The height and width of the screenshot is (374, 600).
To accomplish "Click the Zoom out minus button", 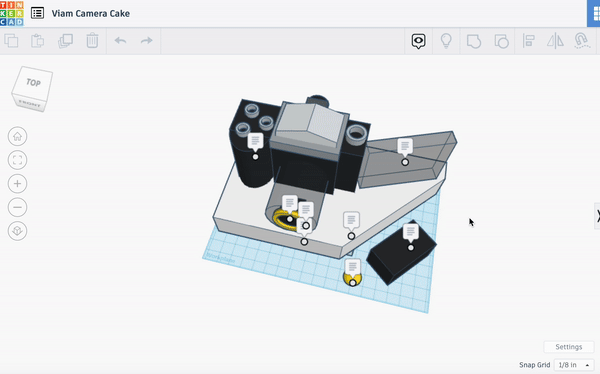I will pyautogui.click(x=17, y=207).
